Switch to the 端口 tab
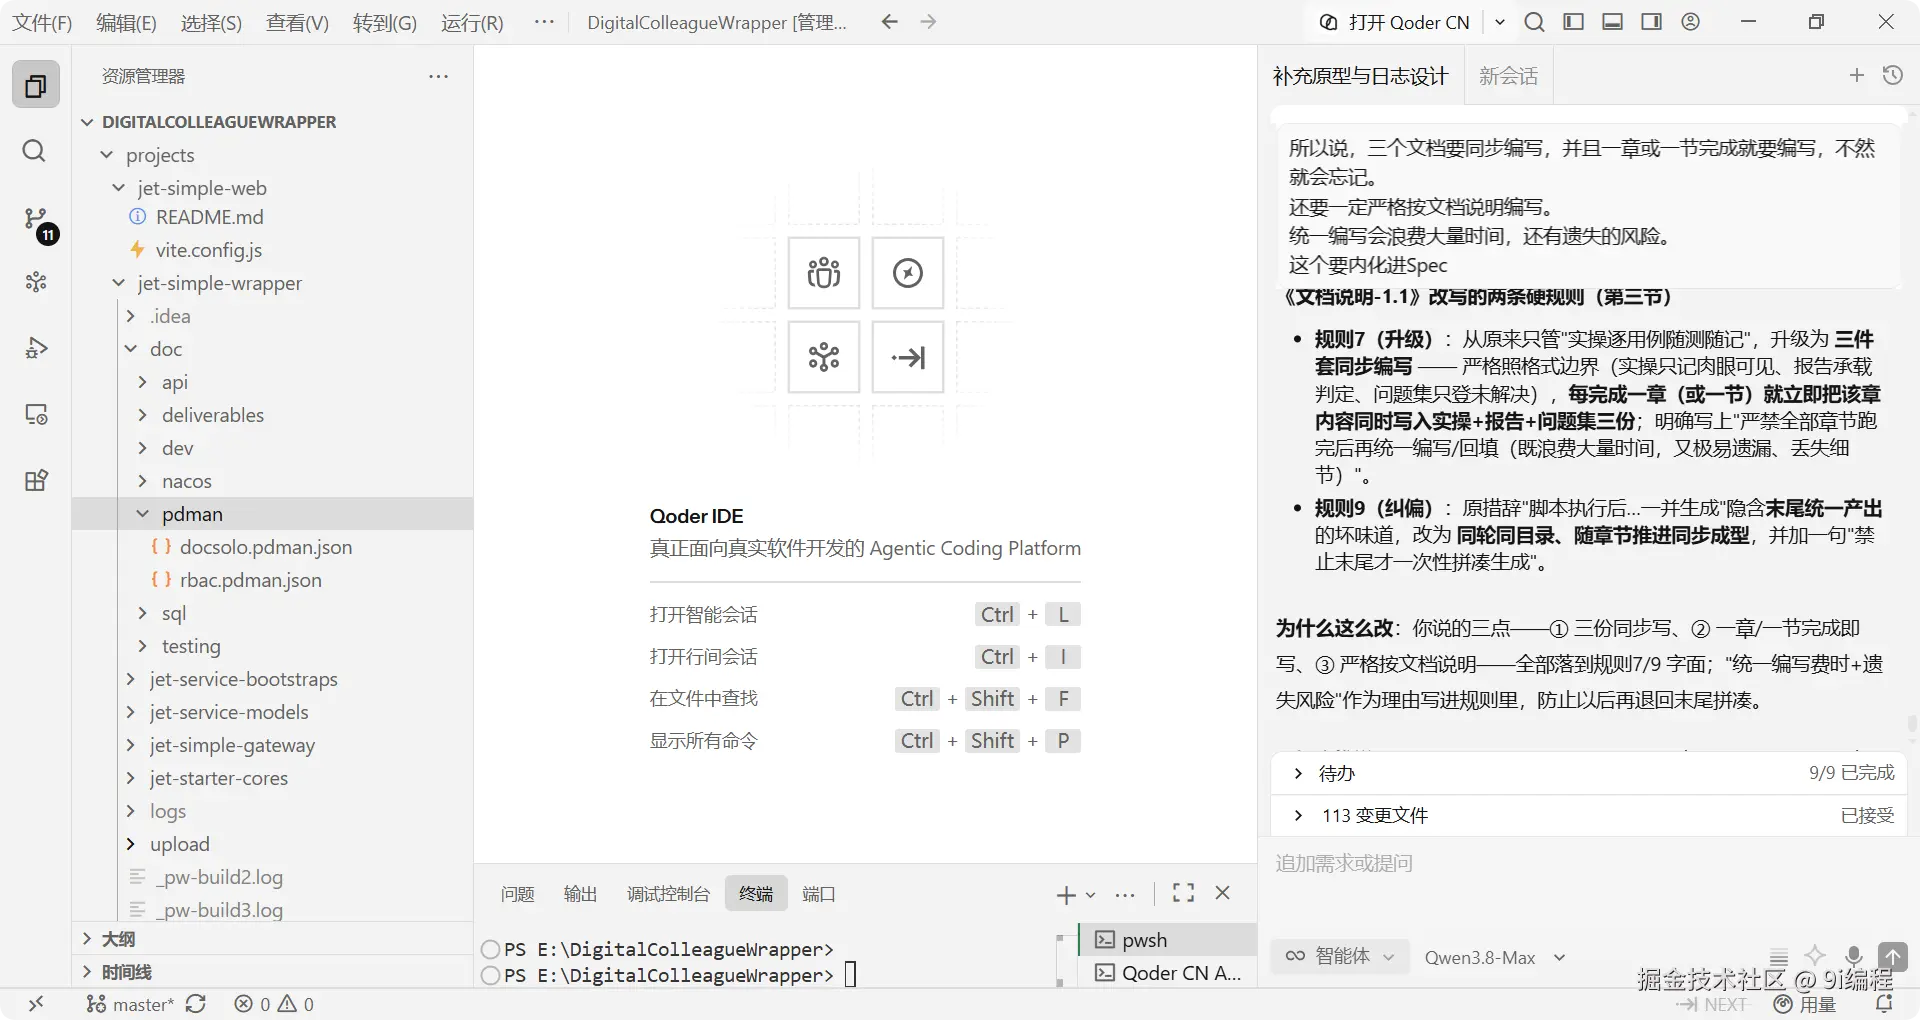This screenshot has height=1020, width=1920. tap(818, 893)
